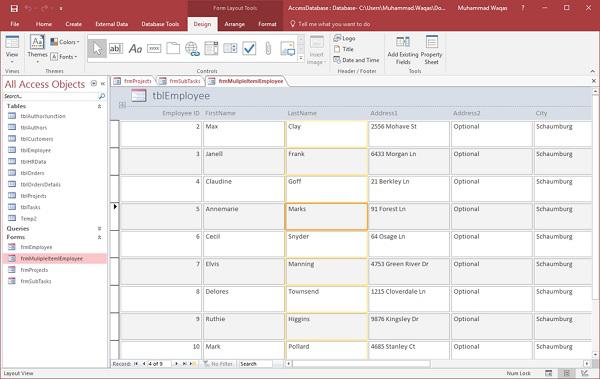The height and width of the screenshot is (379, 600).
Task: Switch to Layout View in the status bar
Action: [x=567, y=373]
